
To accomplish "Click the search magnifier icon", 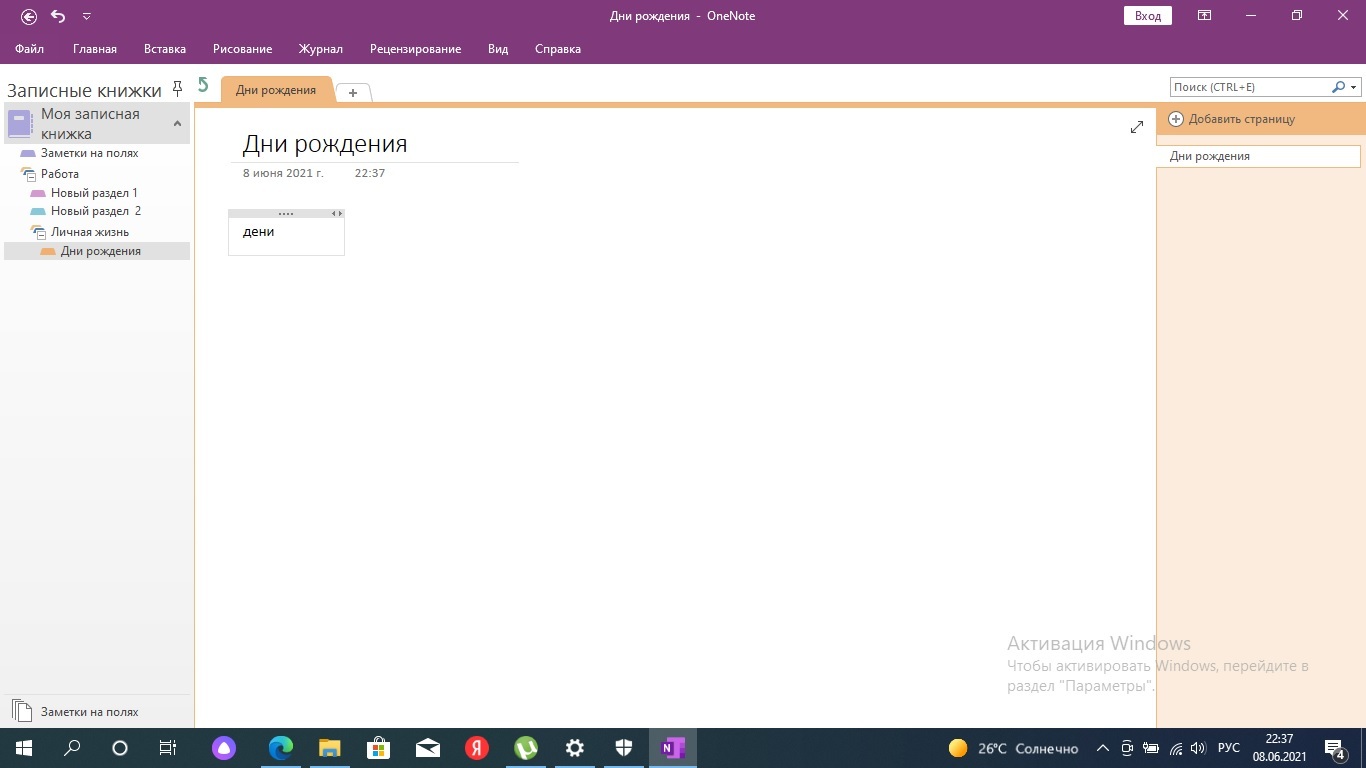I will (x=1339, y=87).
